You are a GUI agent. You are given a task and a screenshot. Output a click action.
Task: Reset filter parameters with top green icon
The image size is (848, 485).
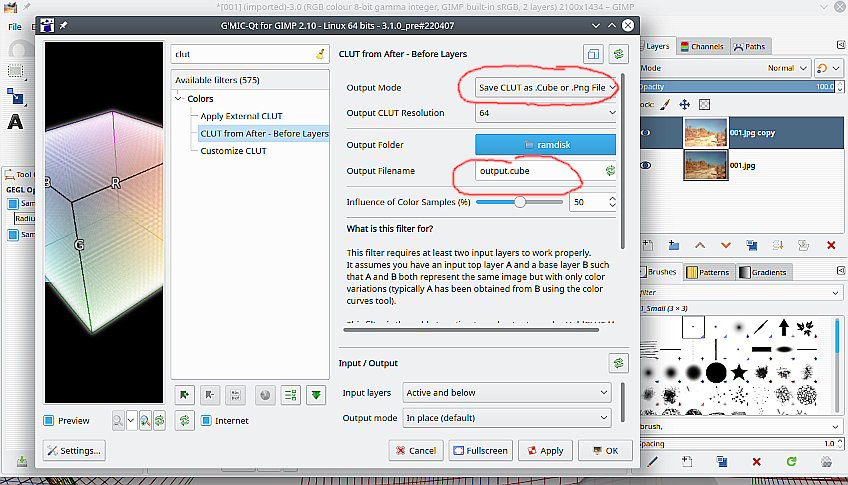[x=618, y=54]
